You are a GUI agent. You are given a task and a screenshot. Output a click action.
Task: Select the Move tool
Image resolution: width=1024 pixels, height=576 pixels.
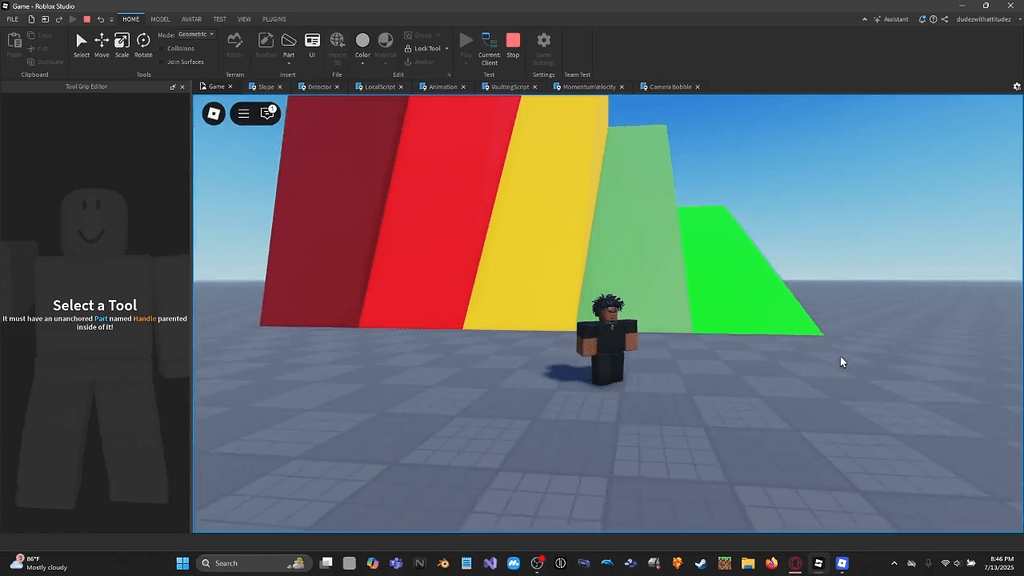click(100, 45)
